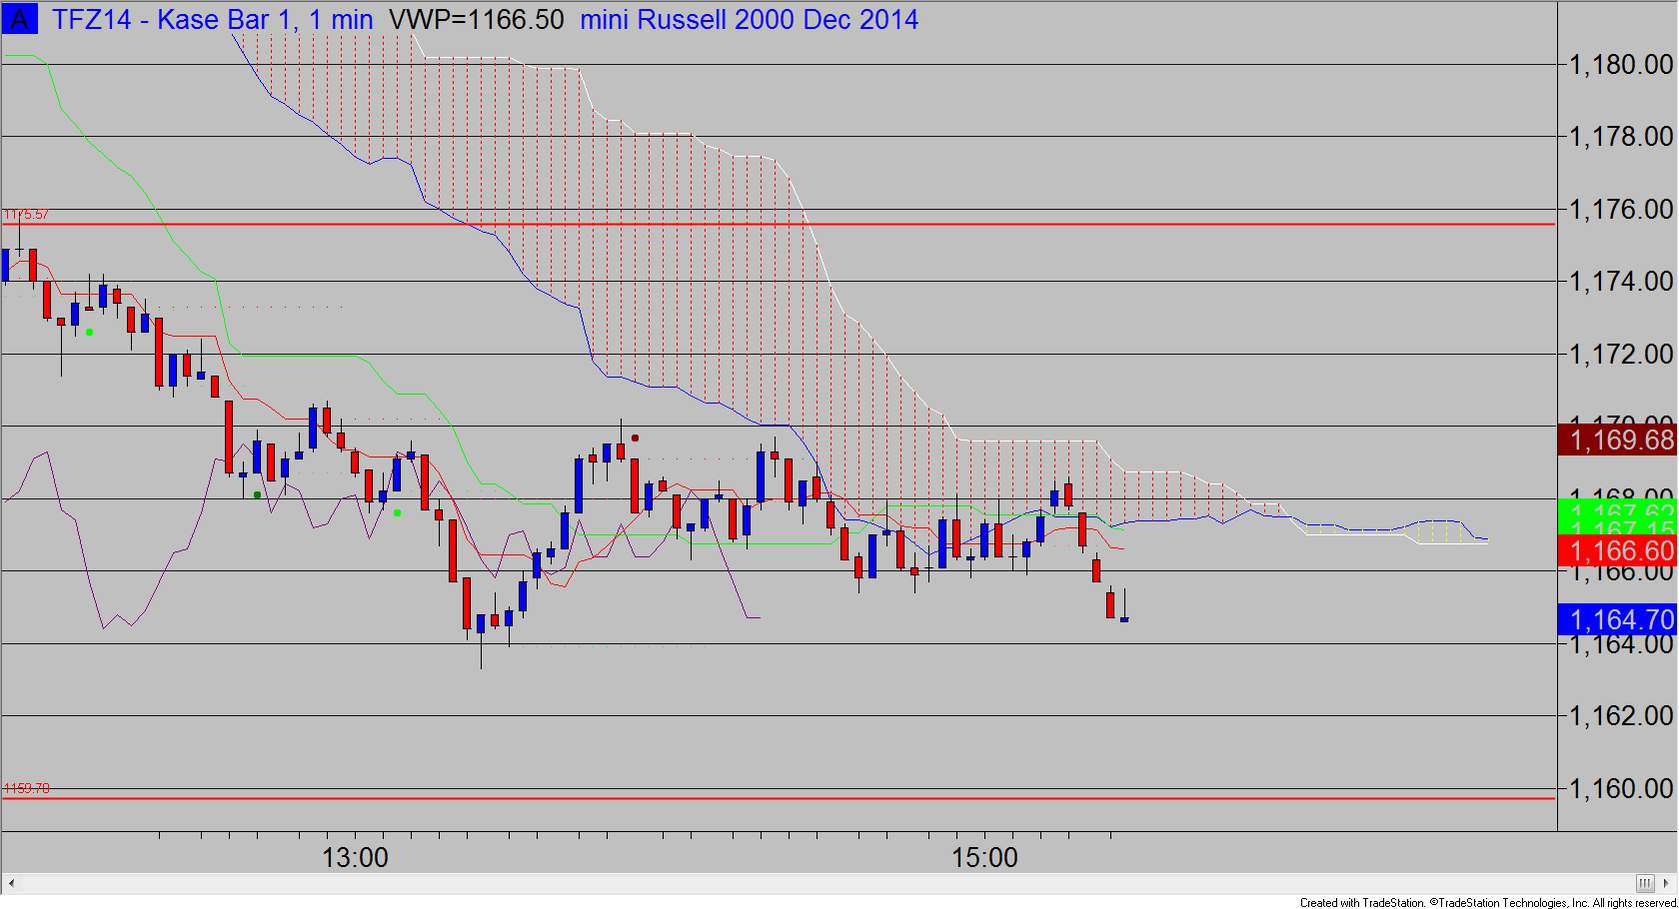Click the "VWP=1166.50" readout
The height and width of the screenshot is (909, 1679).
(476, 19)
